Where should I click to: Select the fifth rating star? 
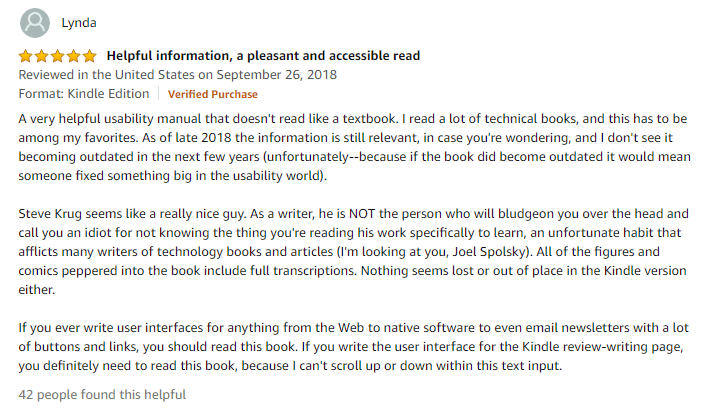tap(90, 56)
